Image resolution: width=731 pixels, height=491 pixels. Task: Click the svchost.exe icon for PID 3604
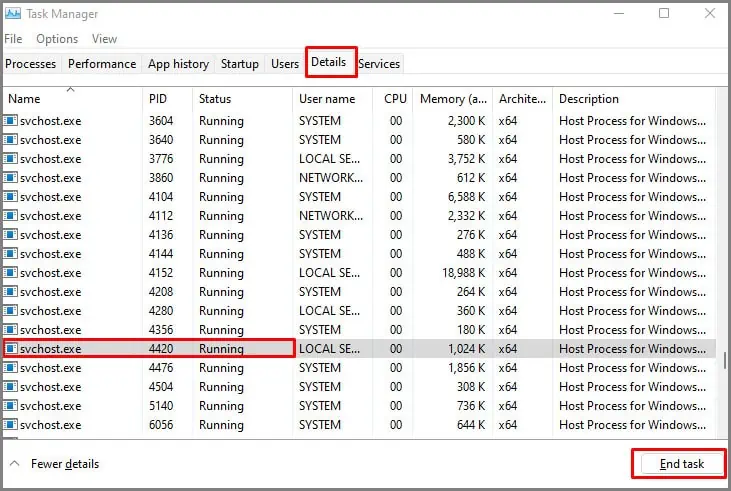click(10, 121)
